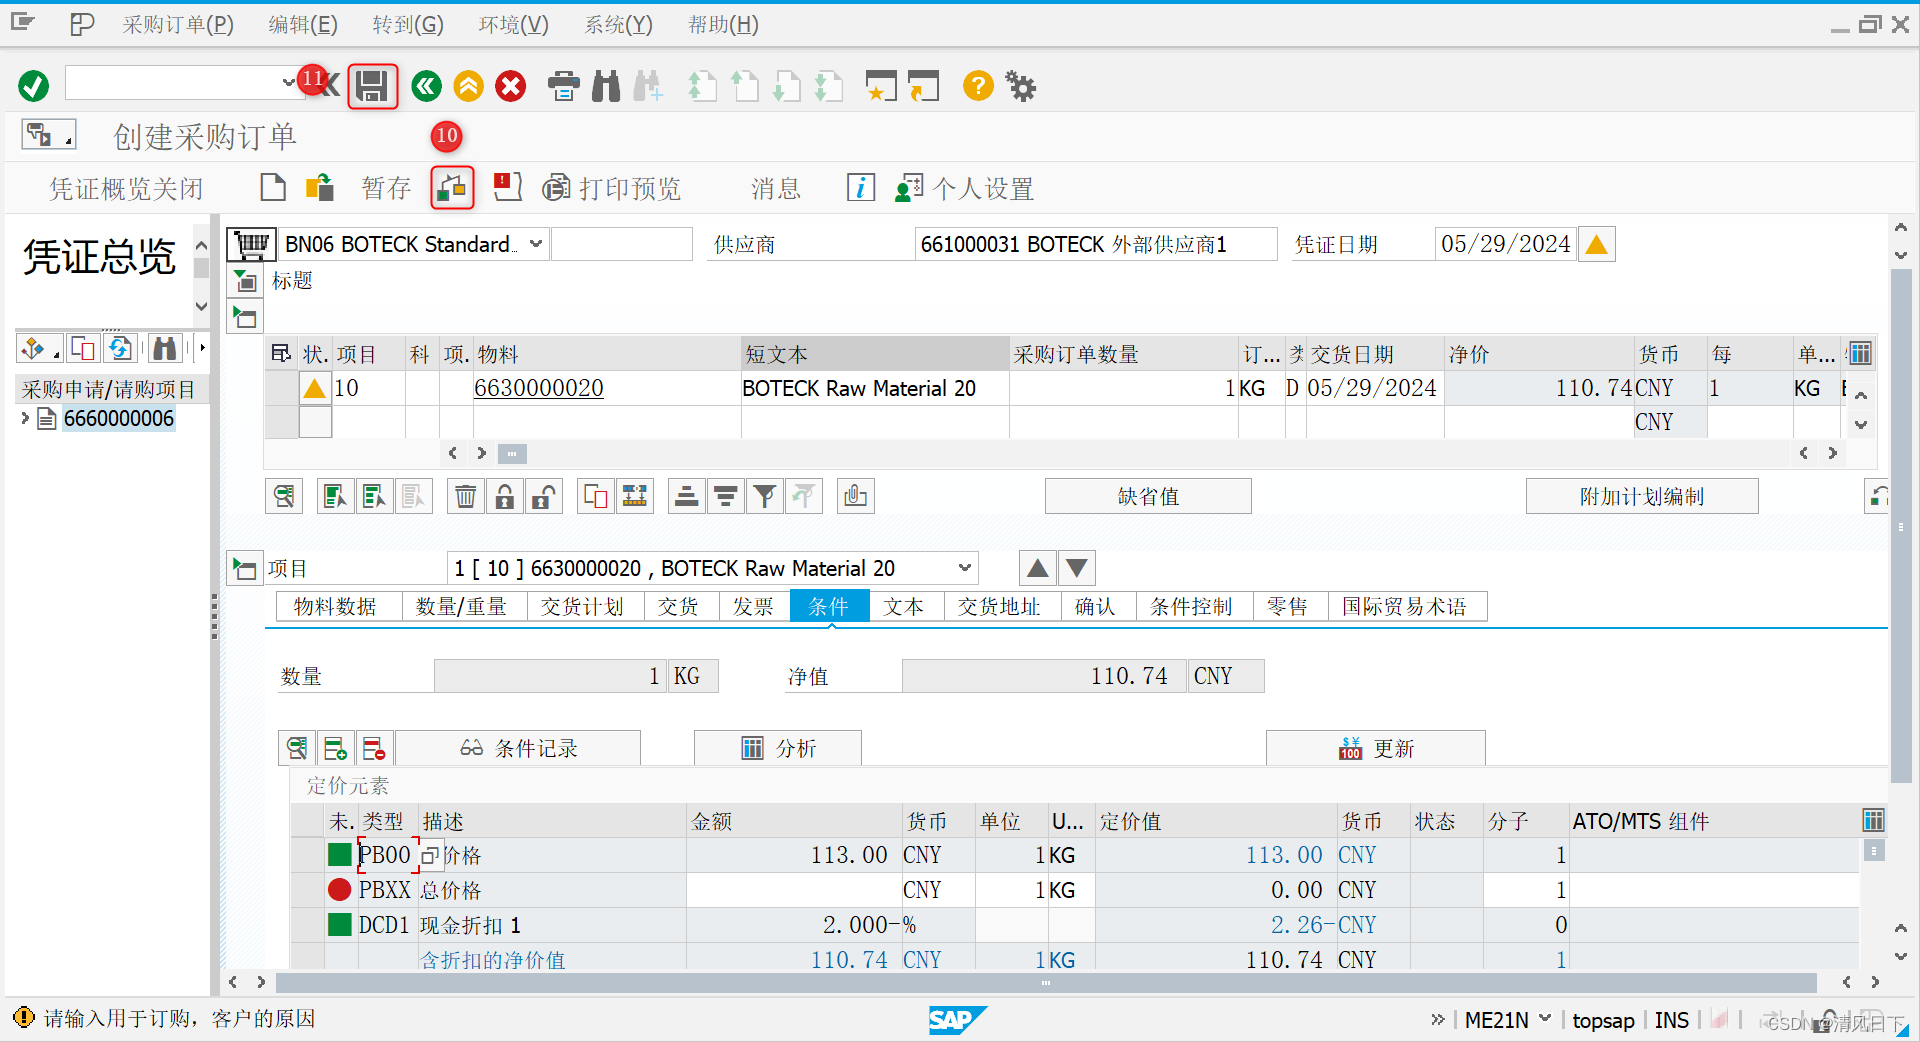
Task: Click the Create new document icon
Action: [x=273, y=187]
